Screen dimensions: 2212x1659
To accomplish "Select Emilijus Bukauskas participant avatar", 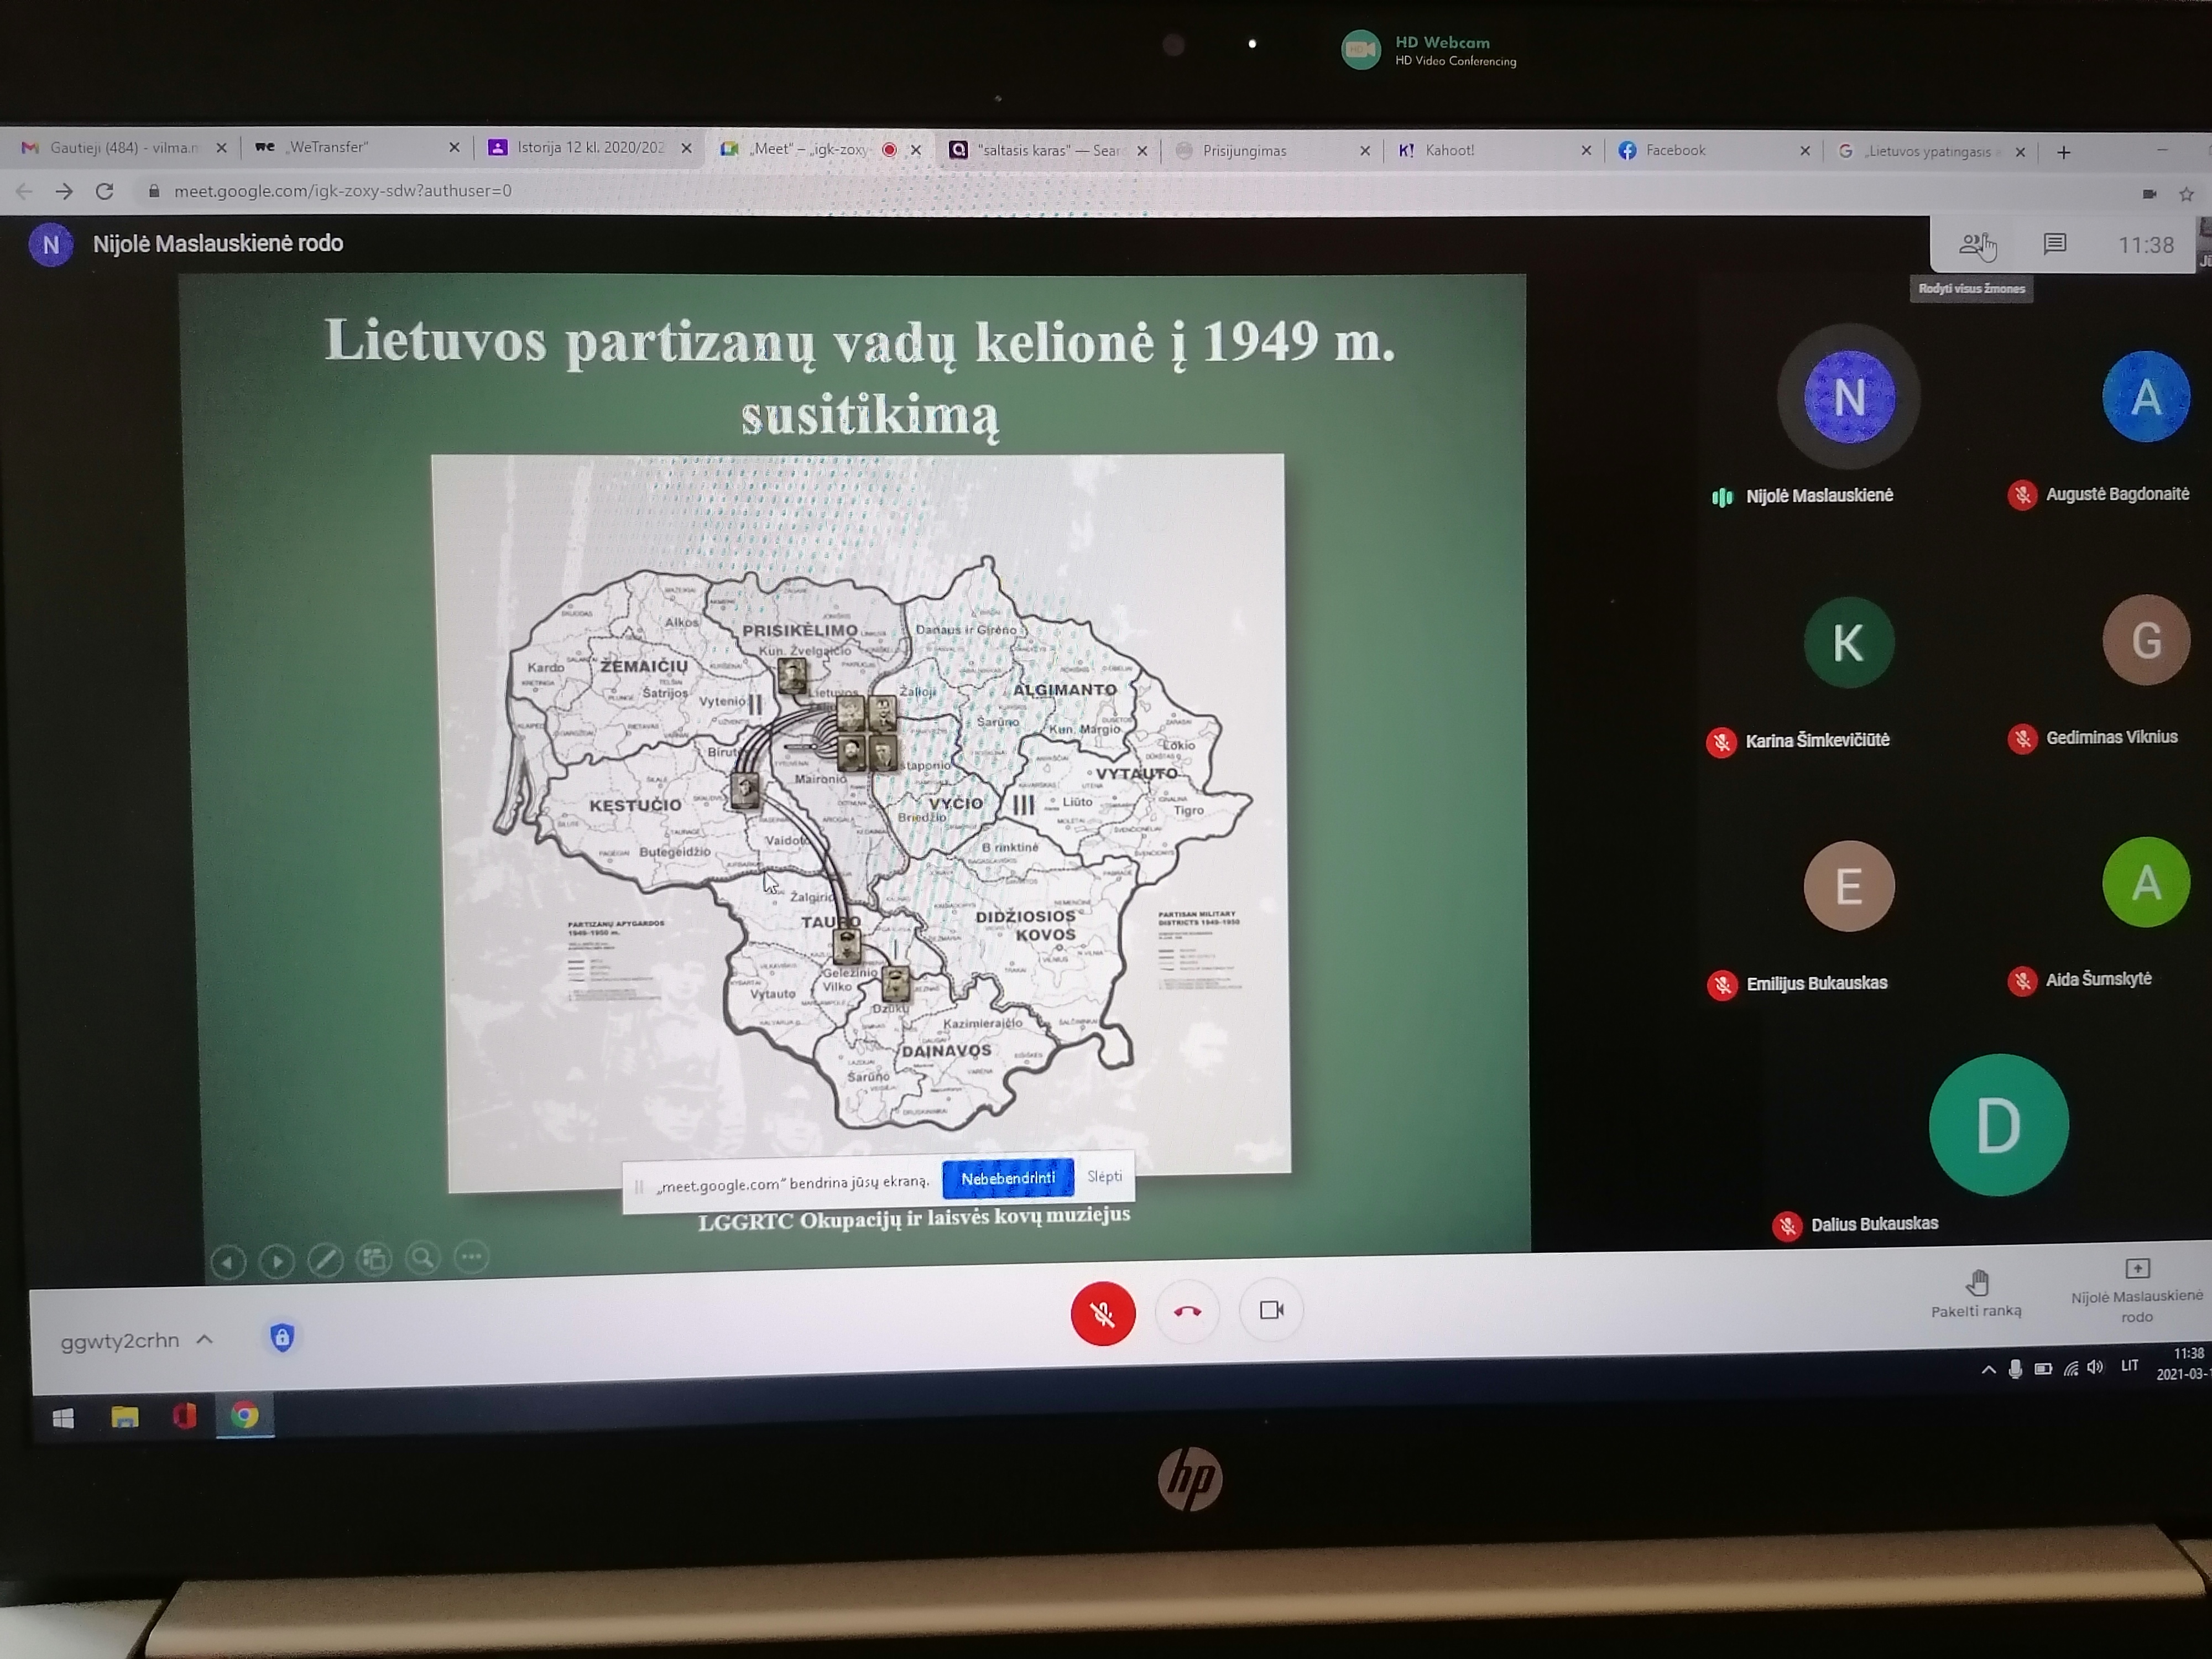I will coord(1848,886).
